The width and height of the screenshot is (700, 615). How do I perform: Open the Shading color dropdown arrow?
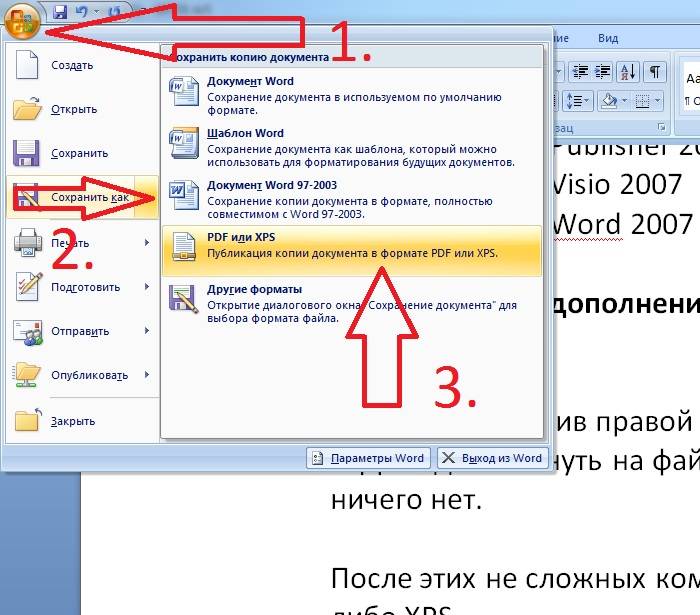625,101
